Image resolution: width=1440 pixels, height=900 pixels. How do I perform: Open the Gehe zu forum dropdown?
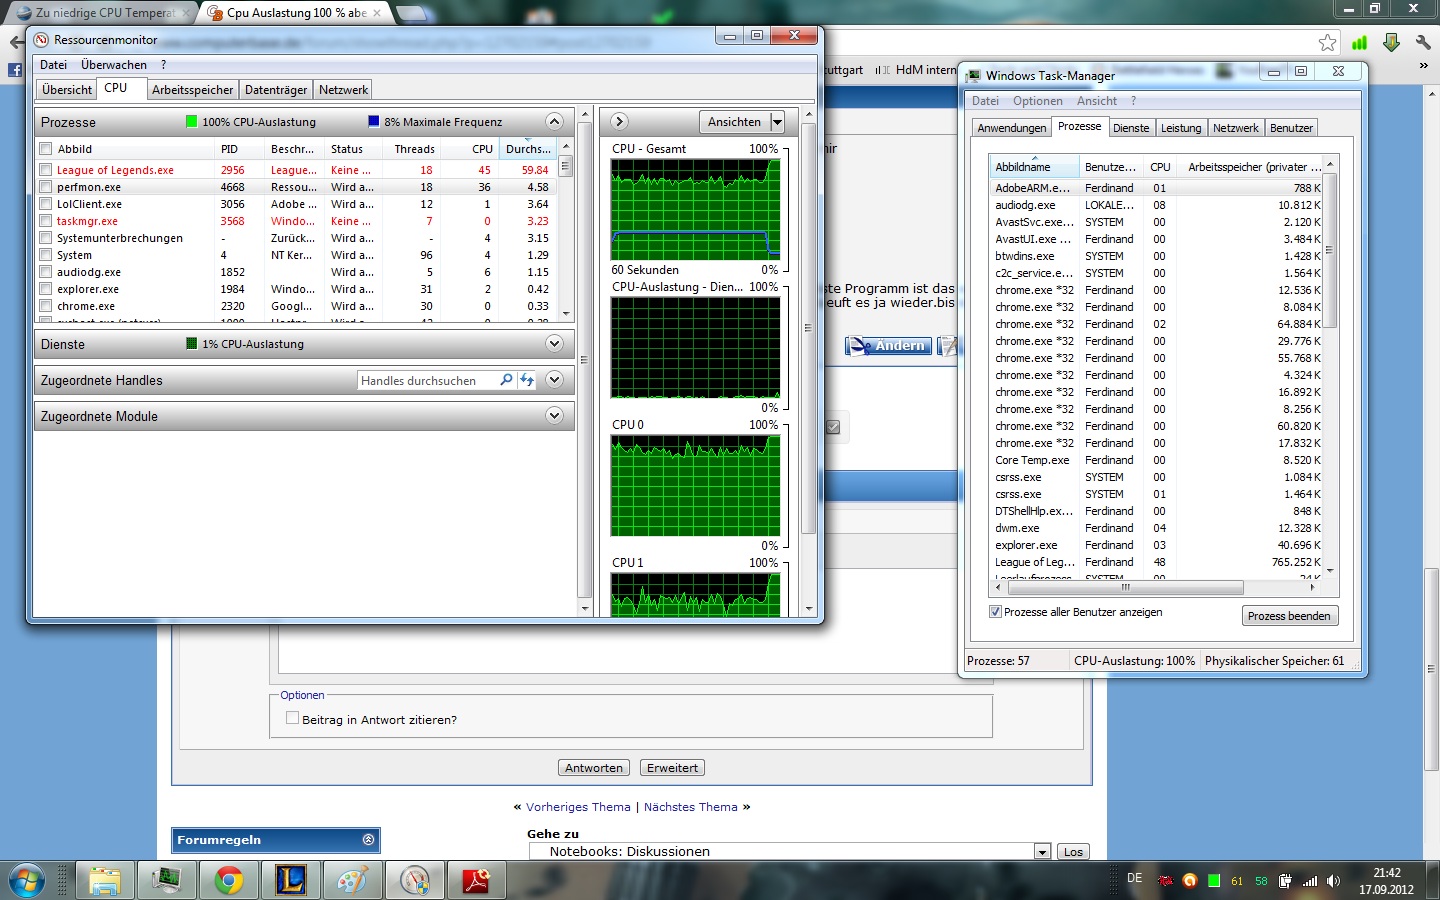[x=1042, y=852]
